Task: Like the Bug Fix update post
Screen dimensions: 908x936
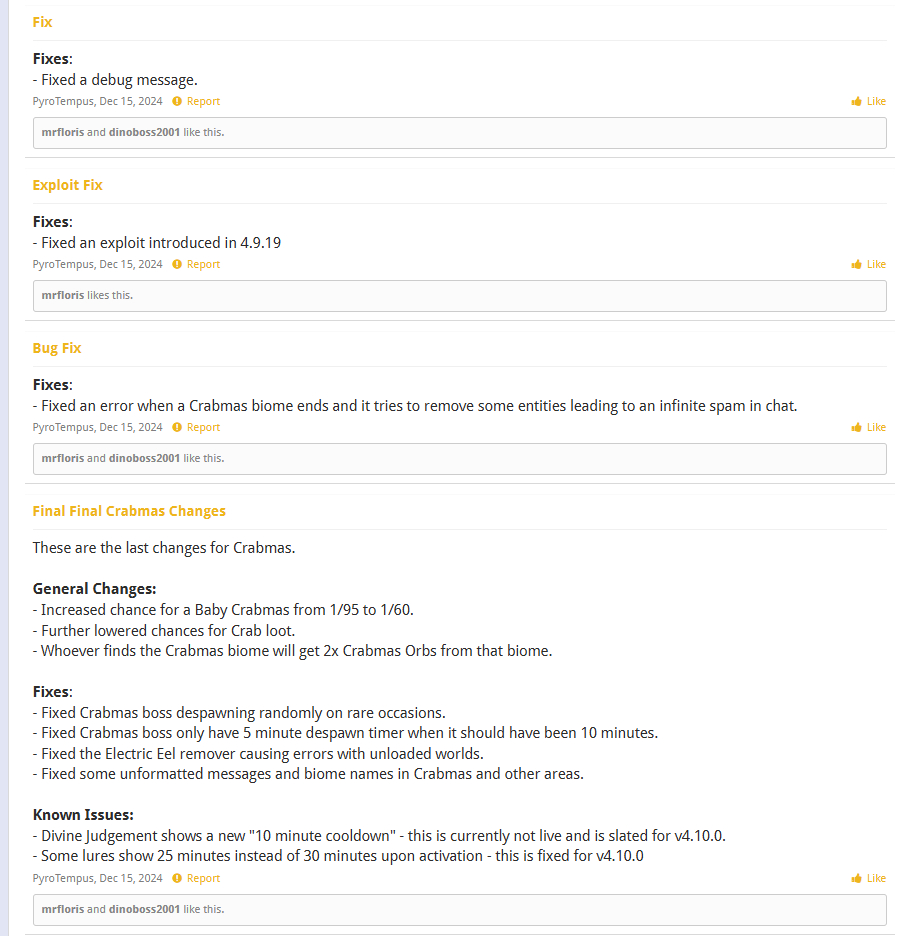Action: coord(868,427)
